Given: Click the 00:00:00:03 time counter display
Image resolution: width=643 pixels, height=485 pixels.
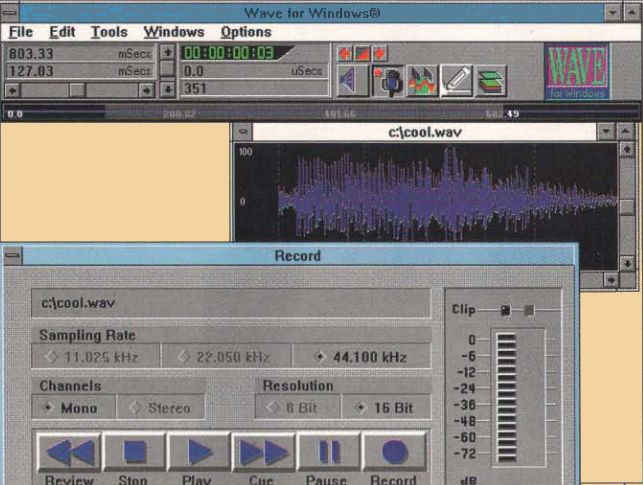Looking at the screenshot, I should [x=236, y=53].
